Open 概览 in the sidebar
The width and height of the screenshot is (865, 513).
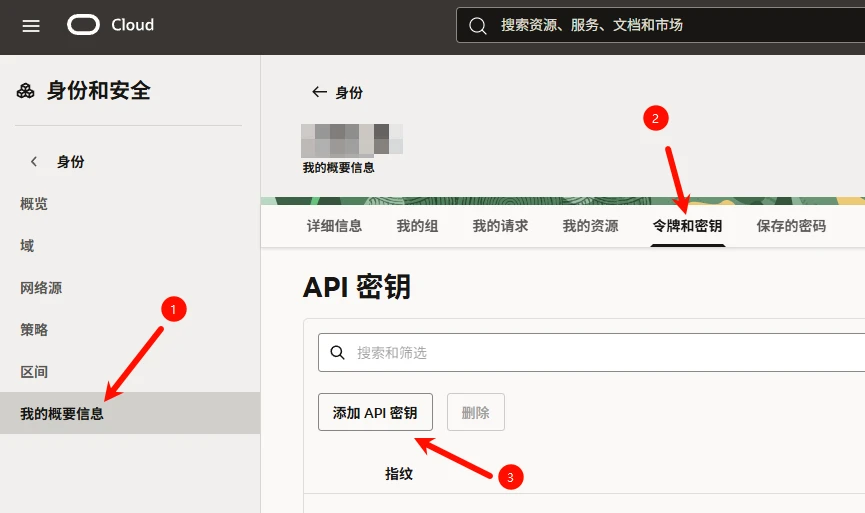pyautogui.click(x=34, y=204)
